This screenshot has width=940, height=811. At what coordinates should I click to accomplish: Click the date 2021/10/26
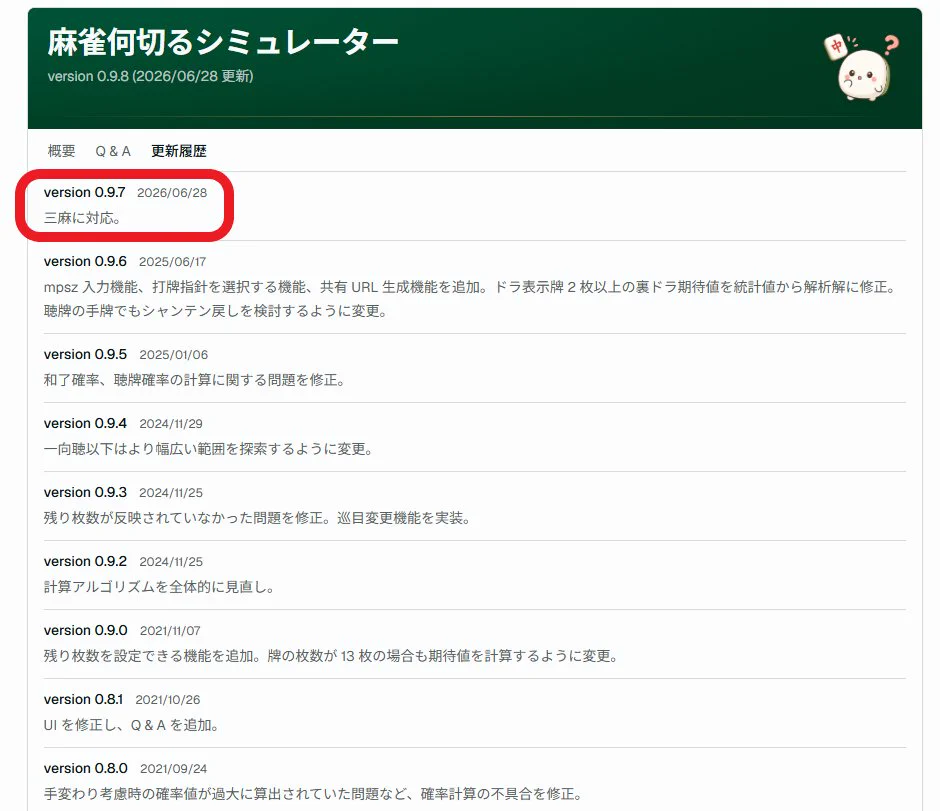[x=168, y=700]
